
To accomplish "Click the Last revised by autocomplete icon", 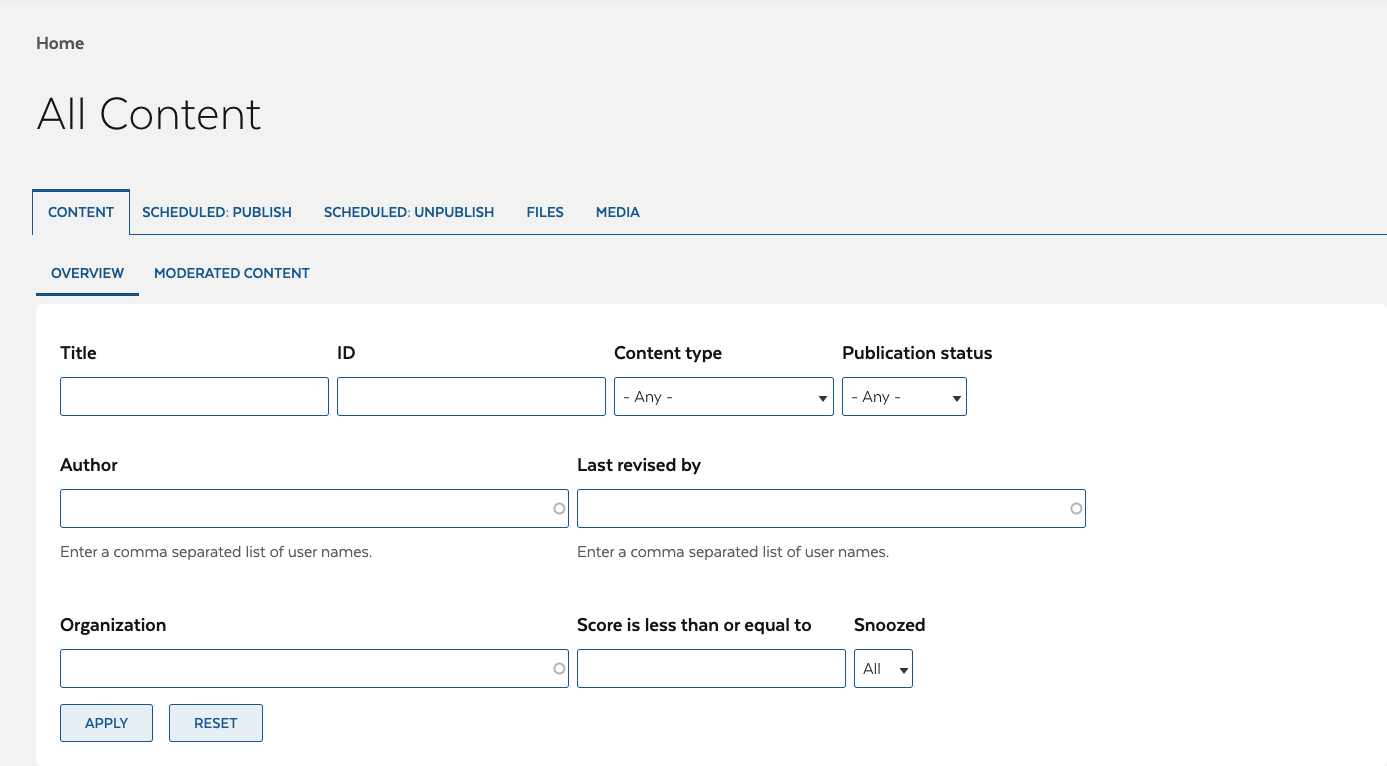I will [1076, 509].
